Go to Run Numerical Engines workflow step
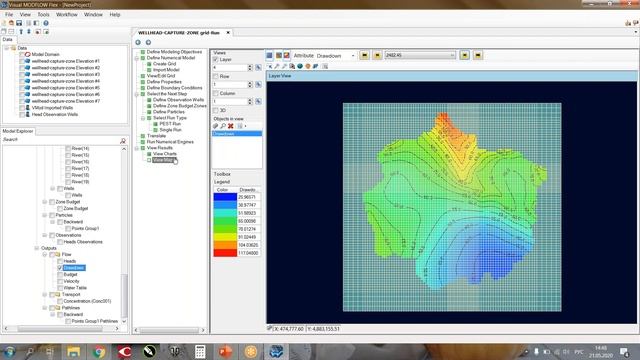This screenshot has height=360, width=640. [170, 142]
